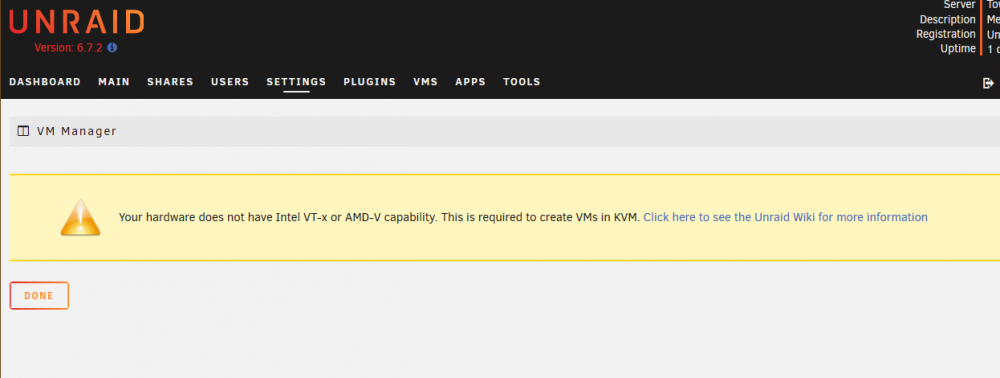The height and width of the screenshot is (378, 1000).
Task: Click the yellow warning triangle icon
Action: [80, 218]
